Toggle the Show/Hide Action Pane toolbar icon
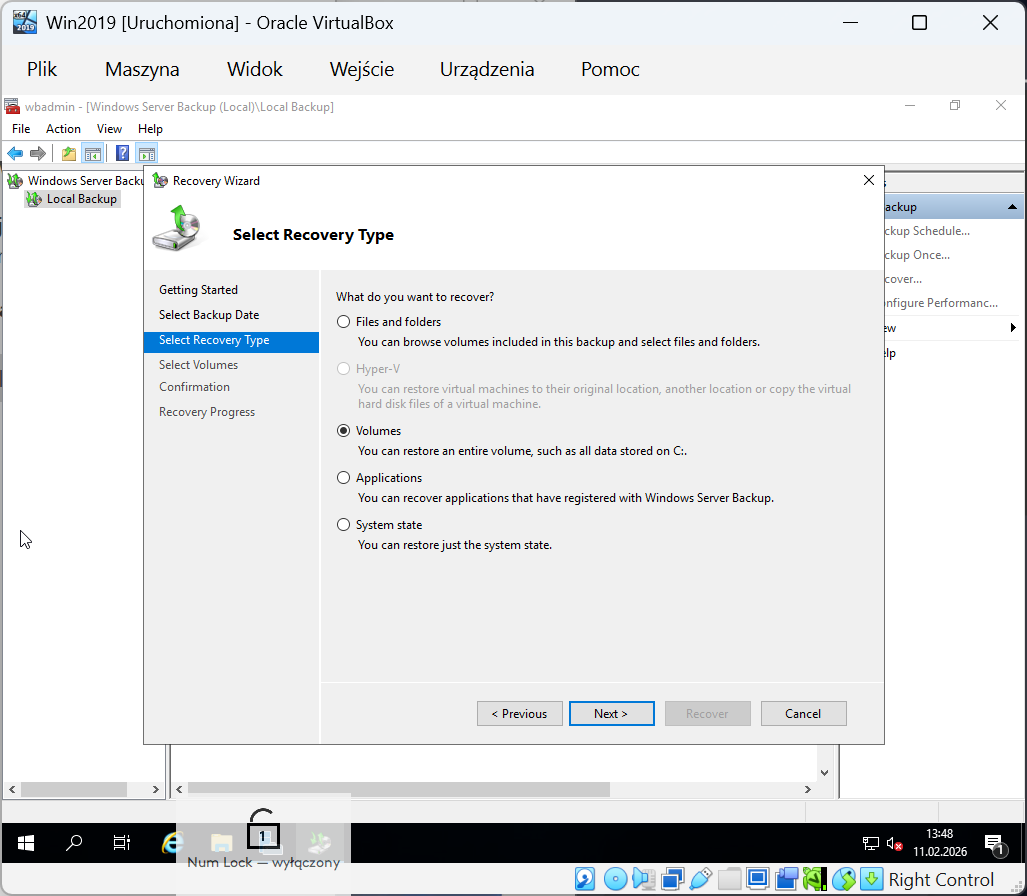Screen dimensions: 1027x896 coord(147,153)
